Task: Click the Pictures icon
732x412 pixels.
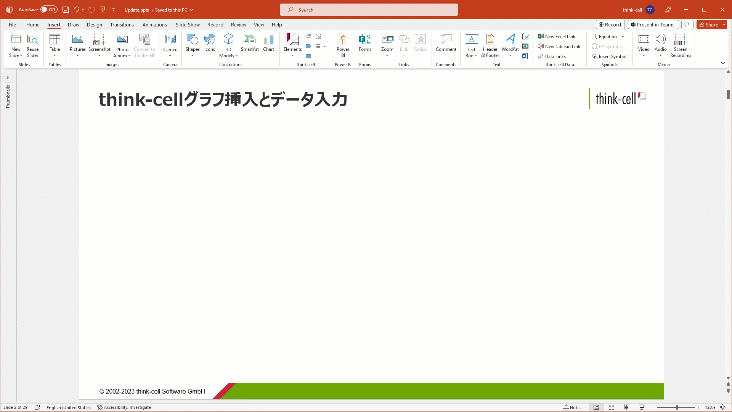Action: pos(77,39)
